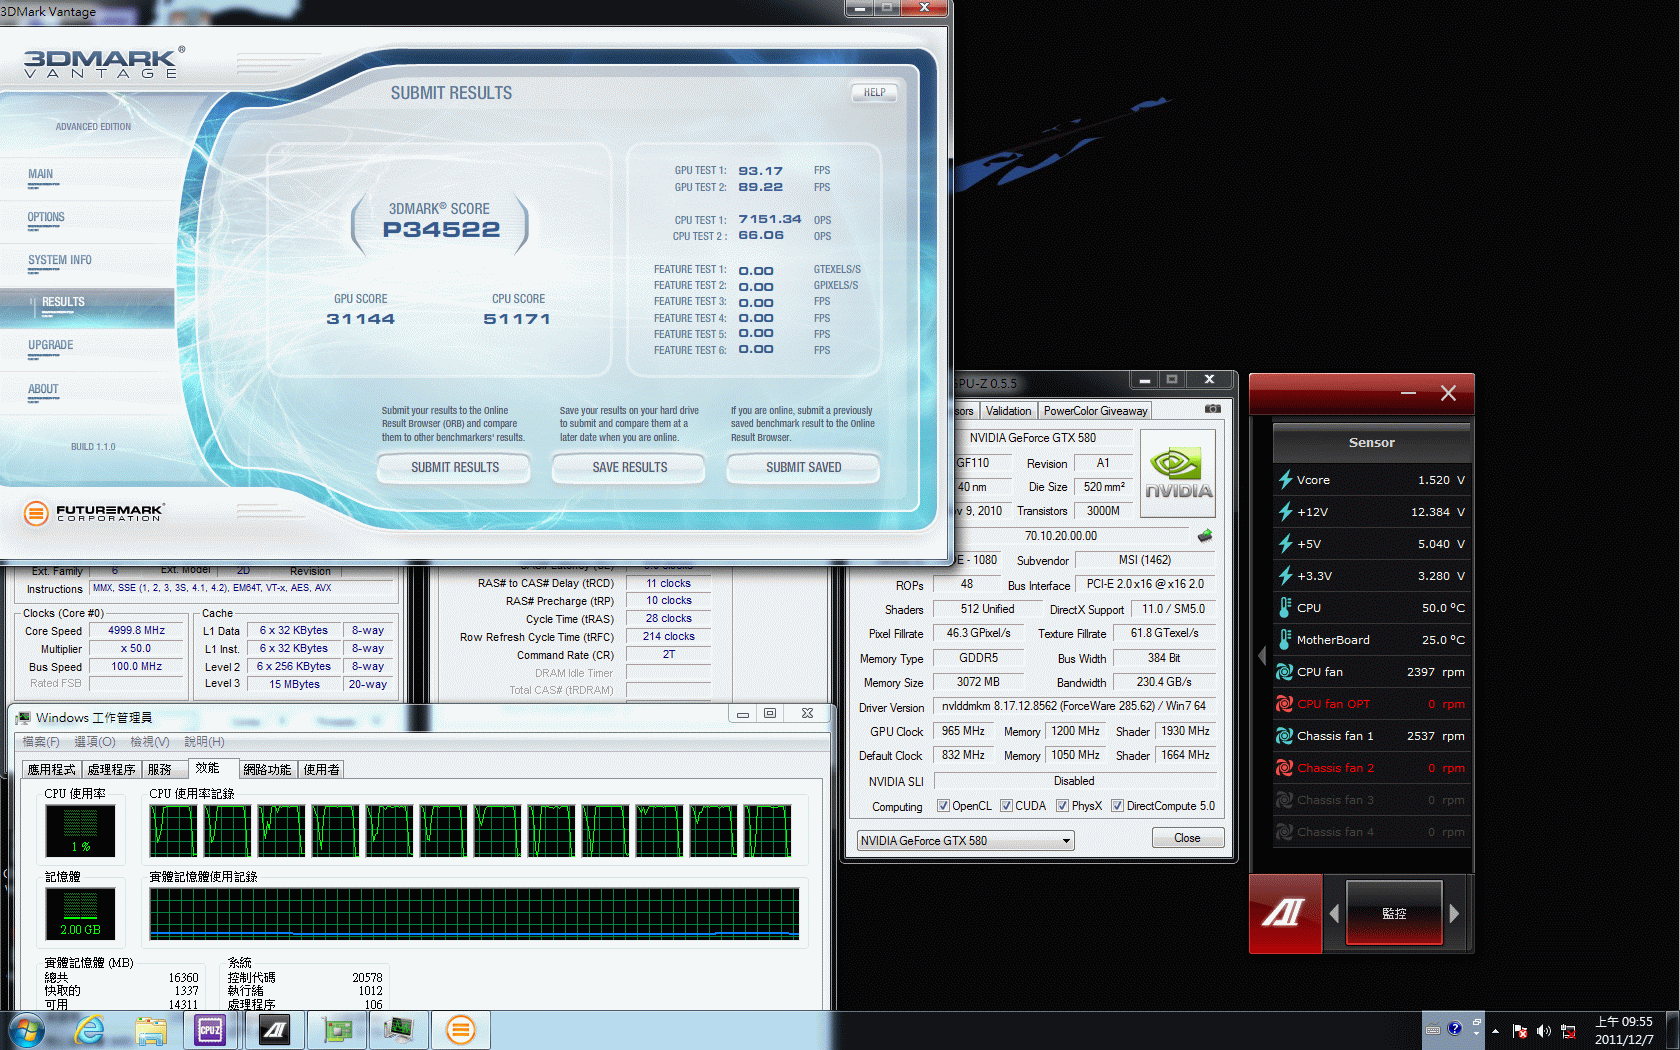This screenshot has width=1680, height=1050.
Task: Switch to AI Suite taskbar icon
Action: 274,1030
